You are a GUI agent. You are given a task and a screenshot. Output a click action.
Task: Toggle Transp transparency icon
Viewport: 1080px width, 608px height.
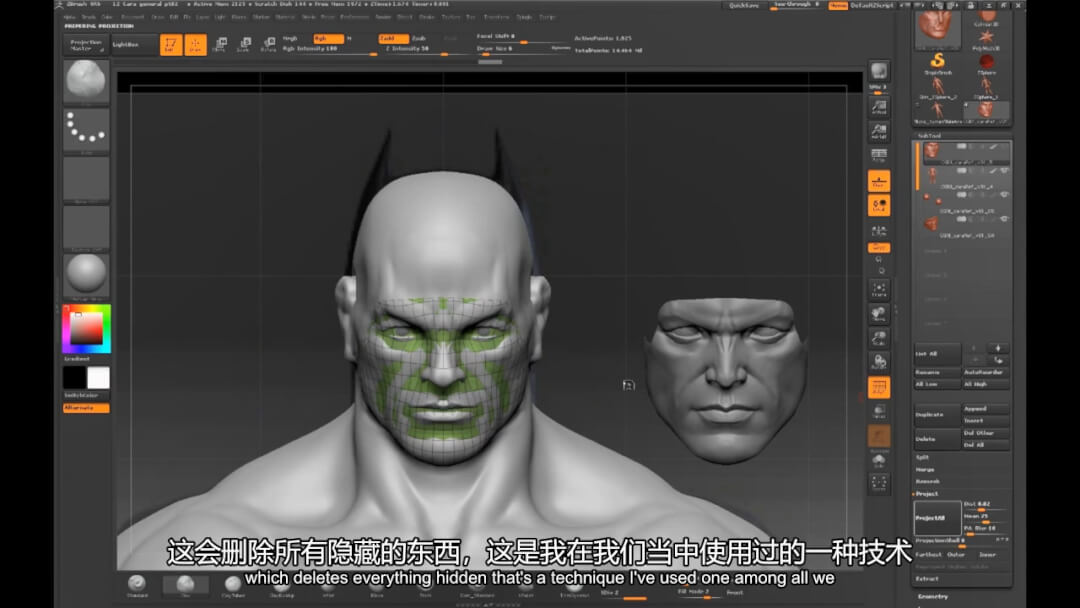click(878, 412)
